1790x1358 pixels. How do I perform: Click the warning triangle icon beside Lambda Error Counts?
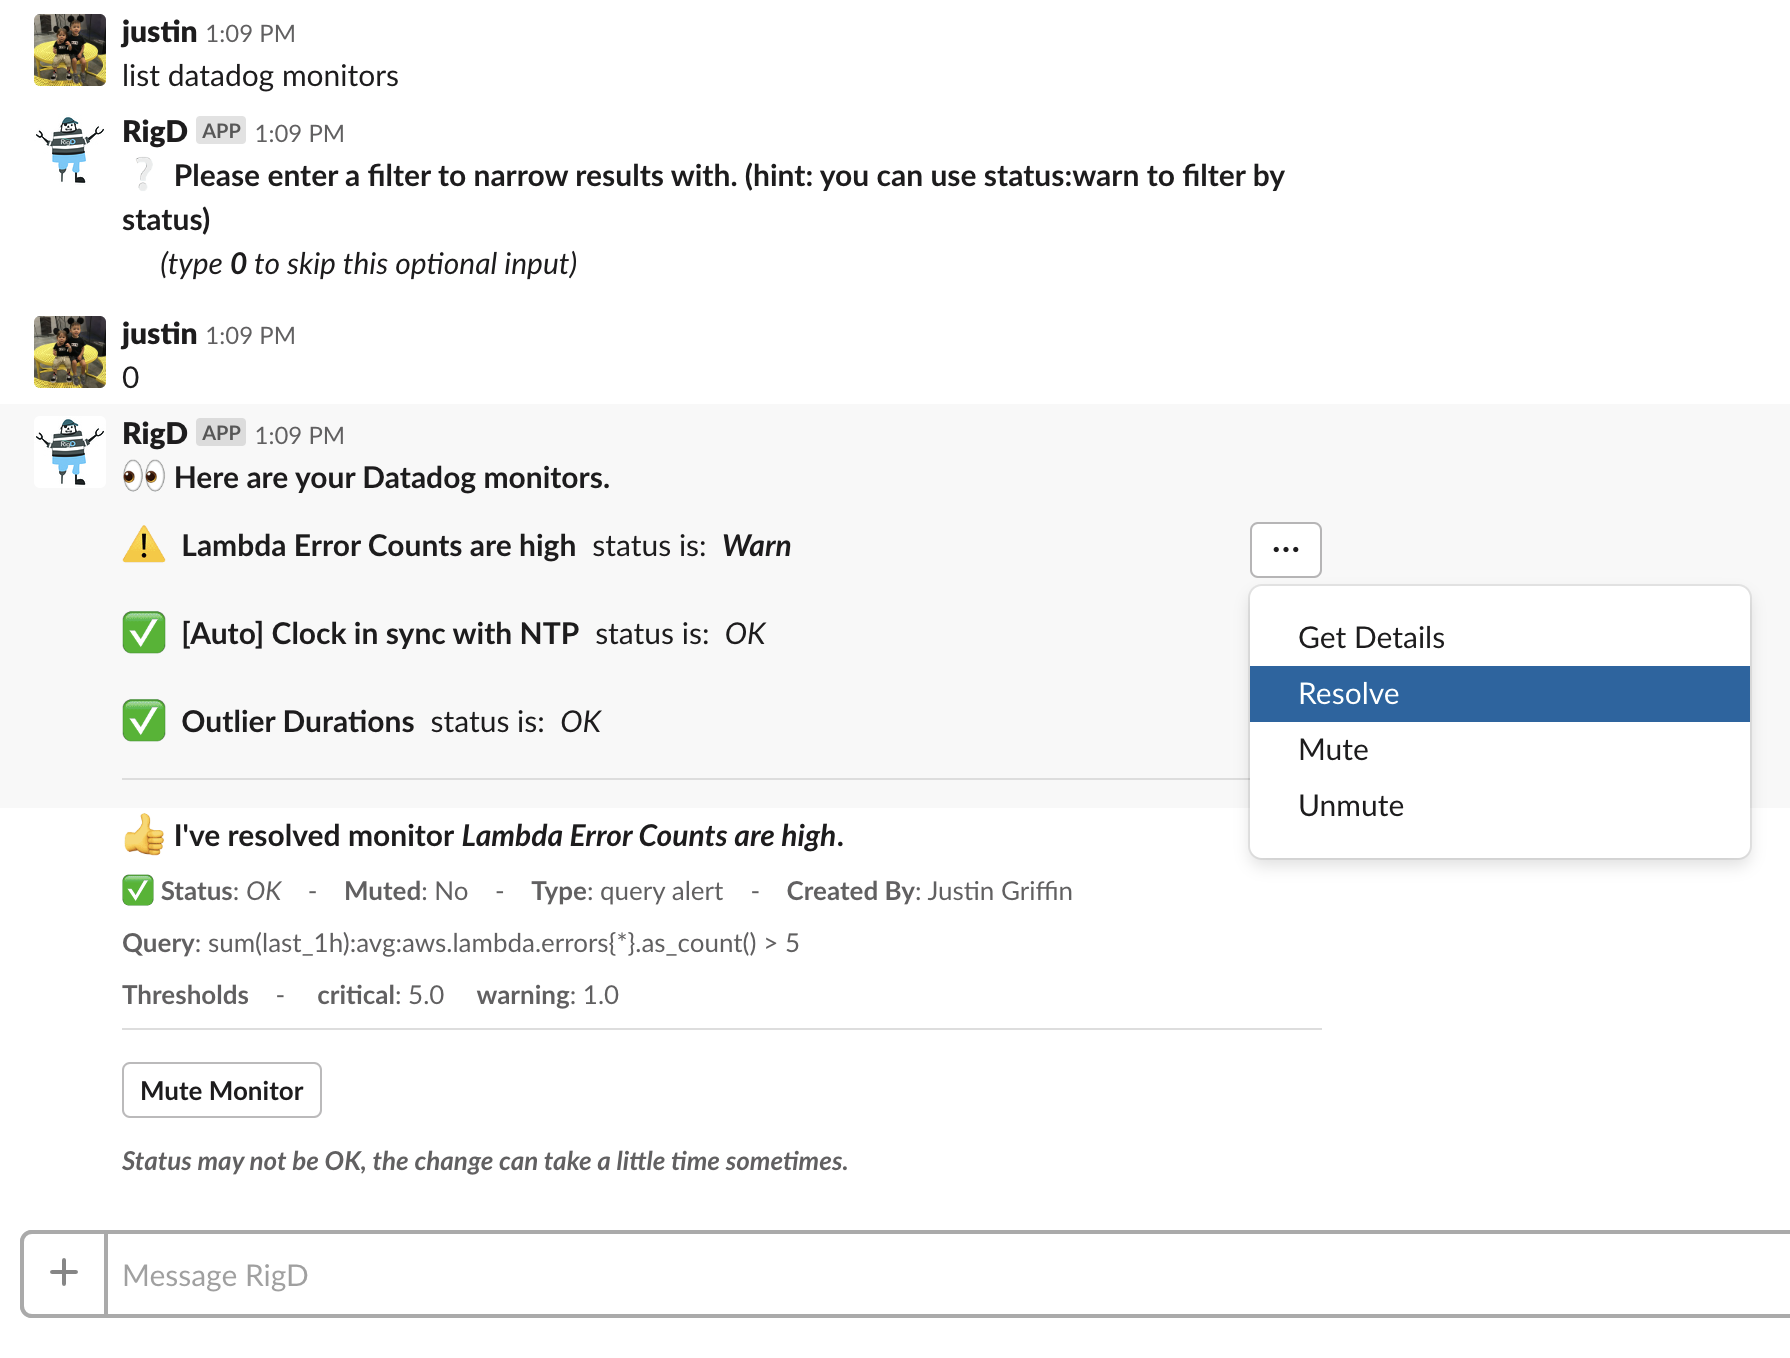point(143,545)
